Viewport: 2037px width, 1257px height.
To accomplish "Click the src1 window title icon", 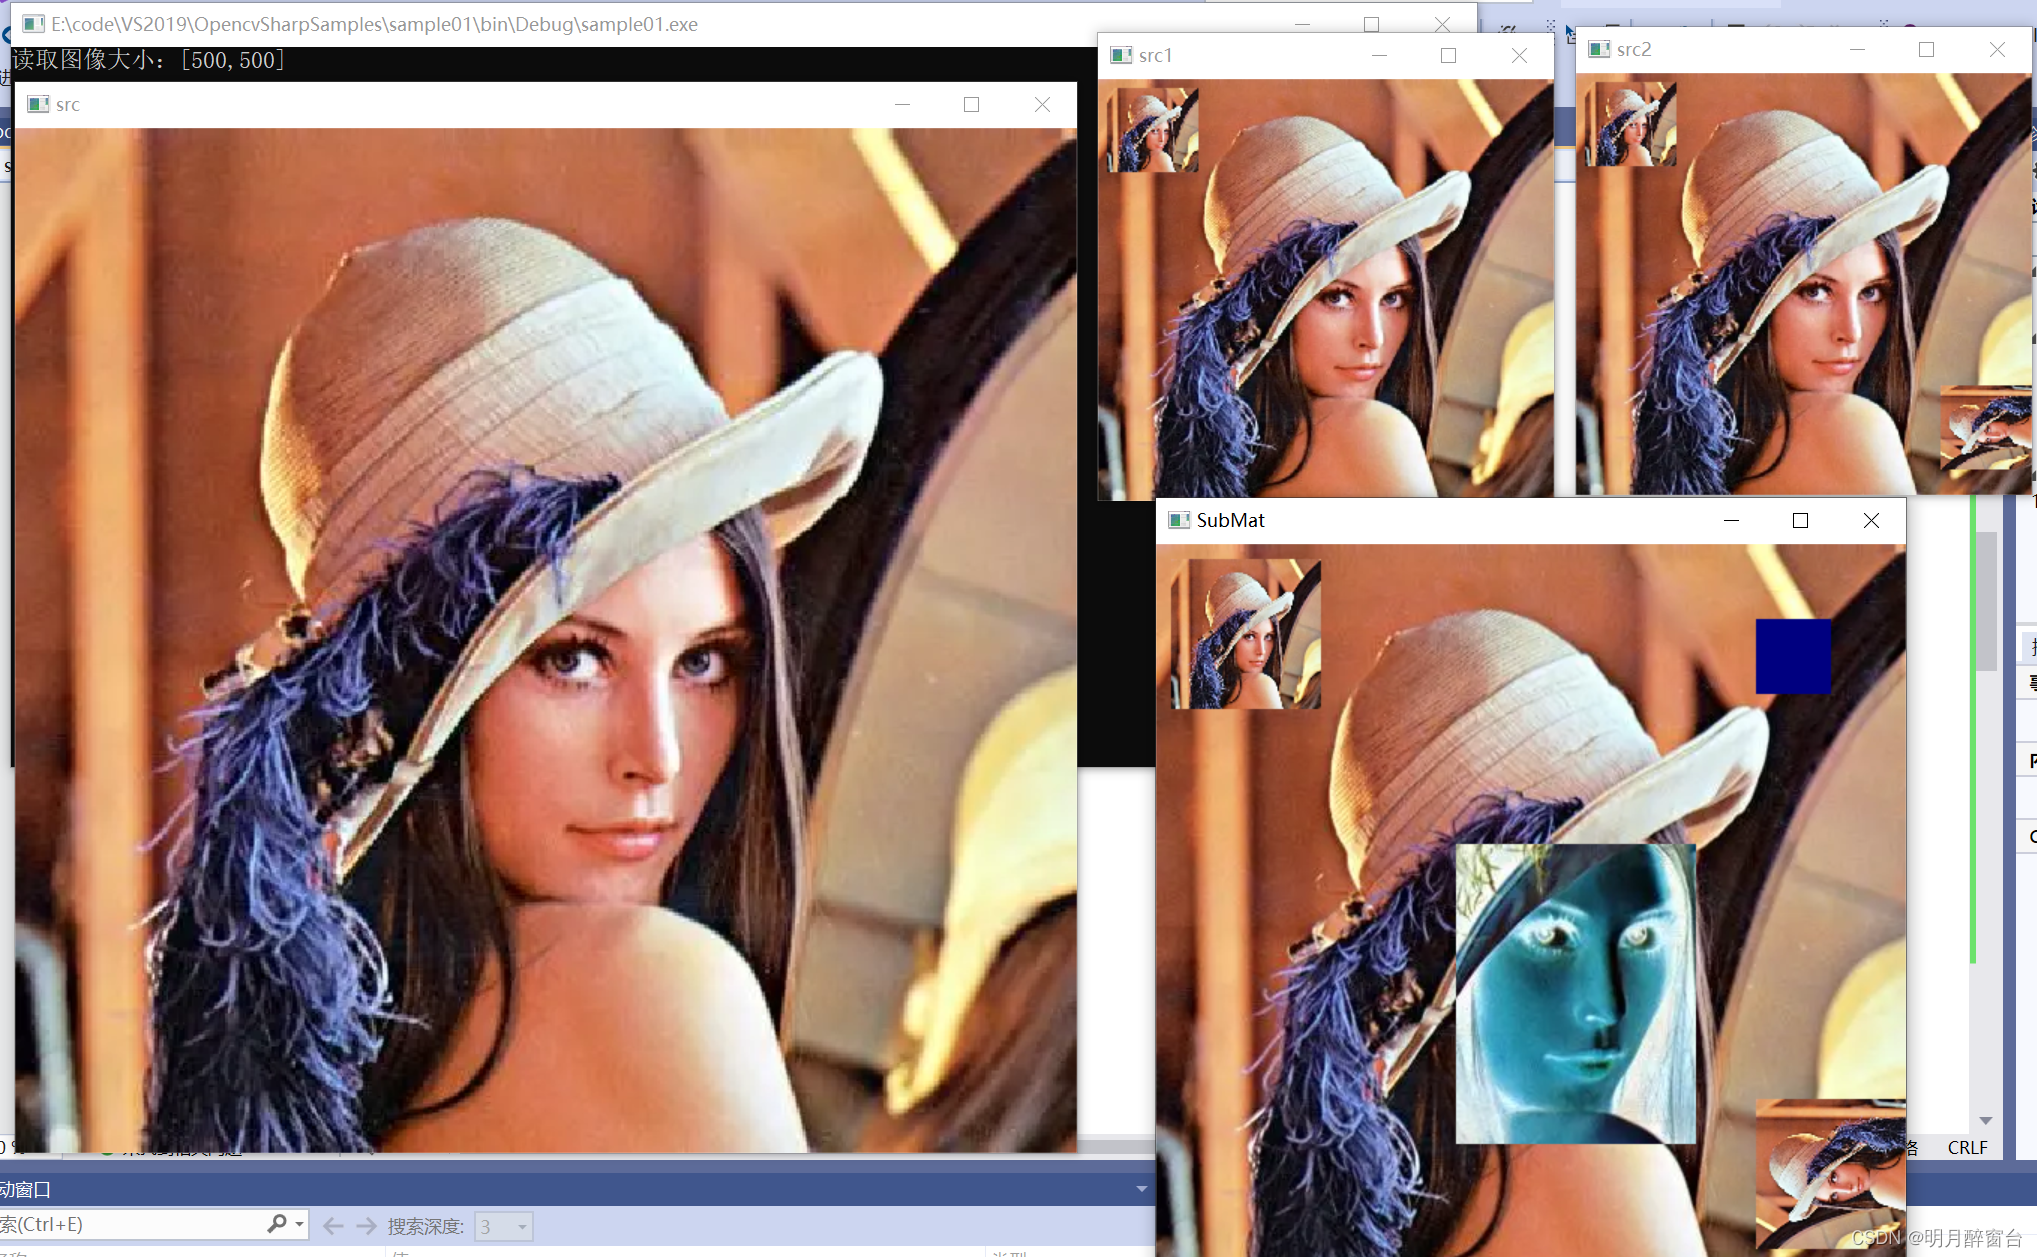I will (x=1121, y=55).
